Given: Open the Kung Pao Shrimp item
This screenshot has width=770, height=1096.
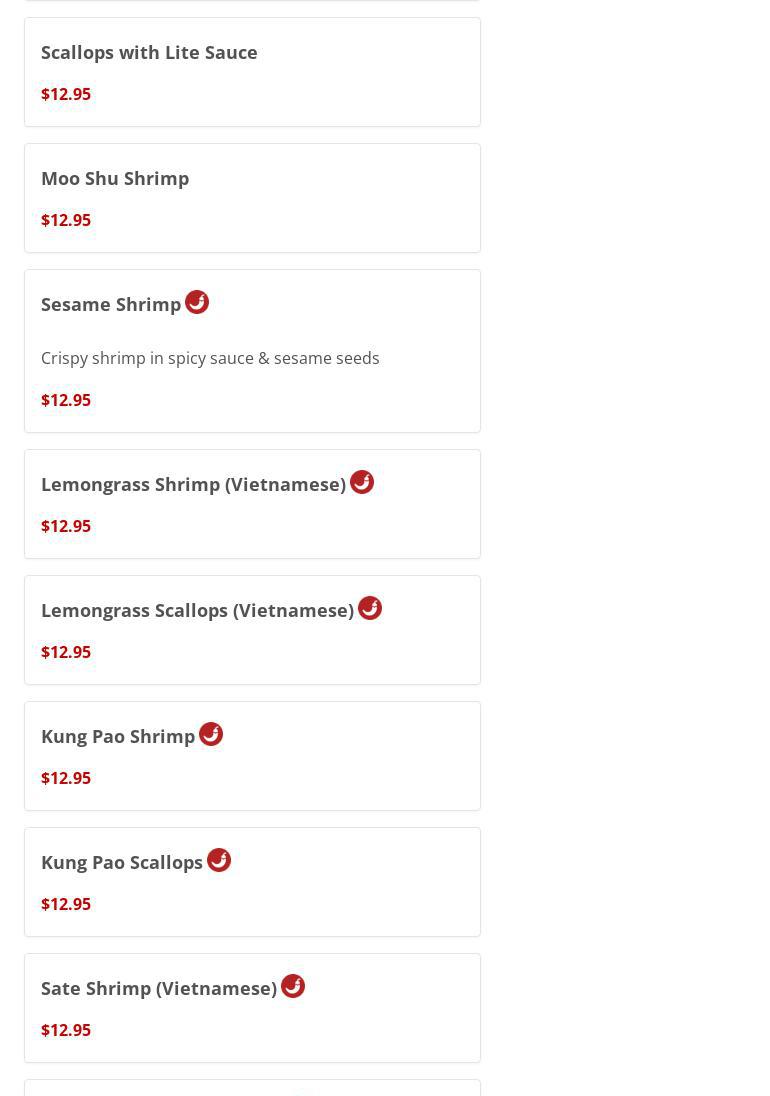Looking at the screenshot, I should pos(118,736).
